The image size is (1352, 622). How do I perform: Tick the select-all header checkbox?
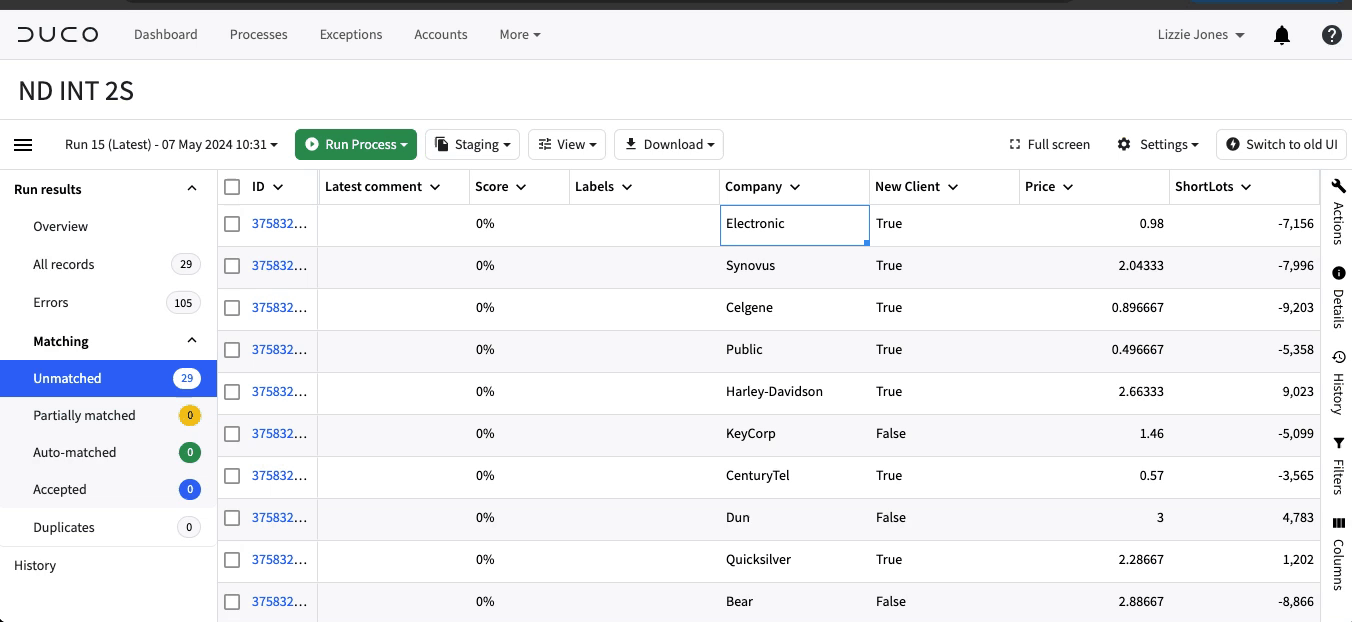pyautogui.click(x=232, y=187)
